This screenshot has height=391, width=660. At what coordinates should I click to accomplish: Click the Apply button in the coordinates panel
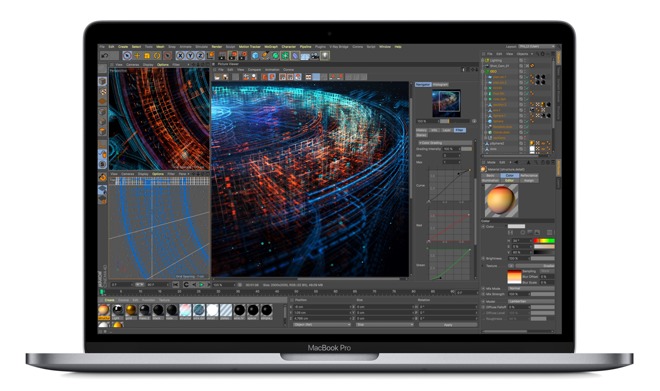pyautogui.click(x=448, y=325)
